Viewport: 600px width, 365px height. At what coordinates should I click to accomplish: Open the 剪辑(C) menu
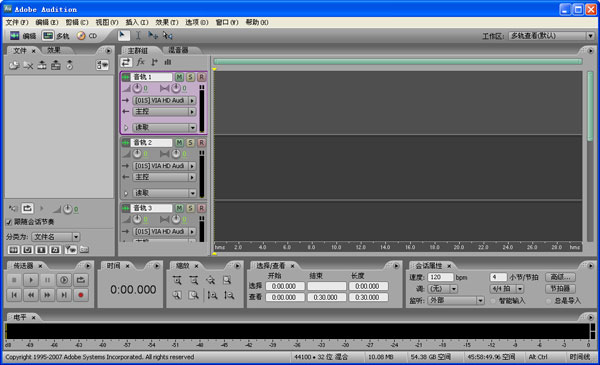pyautogui.click(x=77, y=23)
